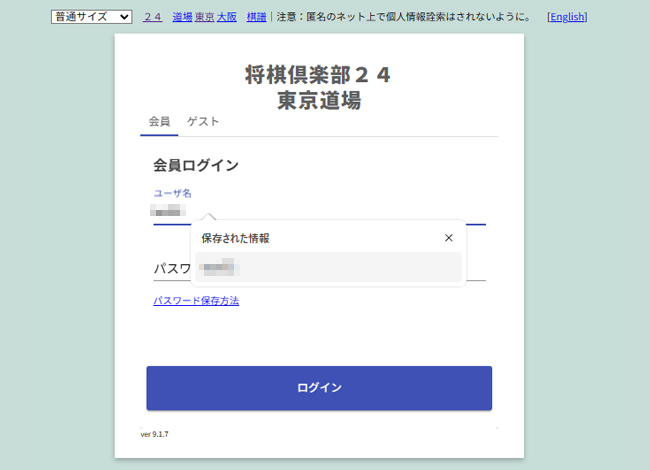650x470 pixels.
Task: Open the 棋譜 game records link
Action: [x=257, y=17]
